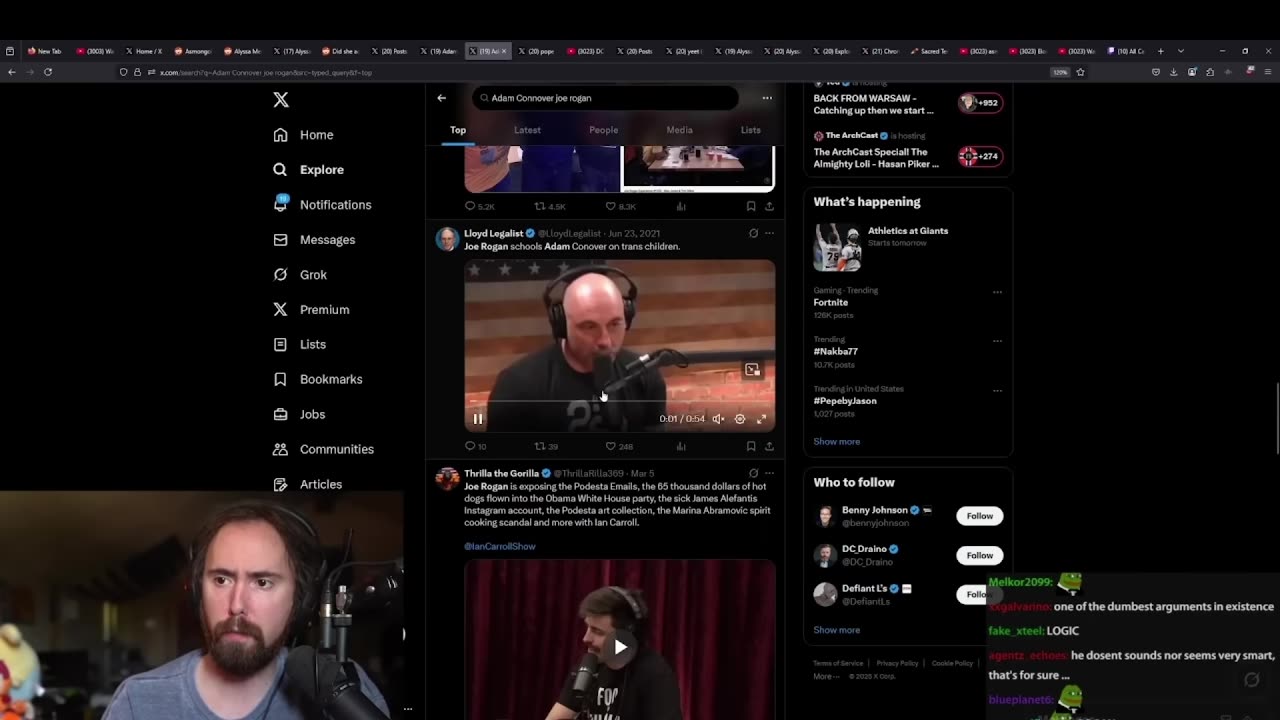Bookmark Lloyd Legalist's post
The width and height of the screenshot is (1280, 720).
point(751,446)
